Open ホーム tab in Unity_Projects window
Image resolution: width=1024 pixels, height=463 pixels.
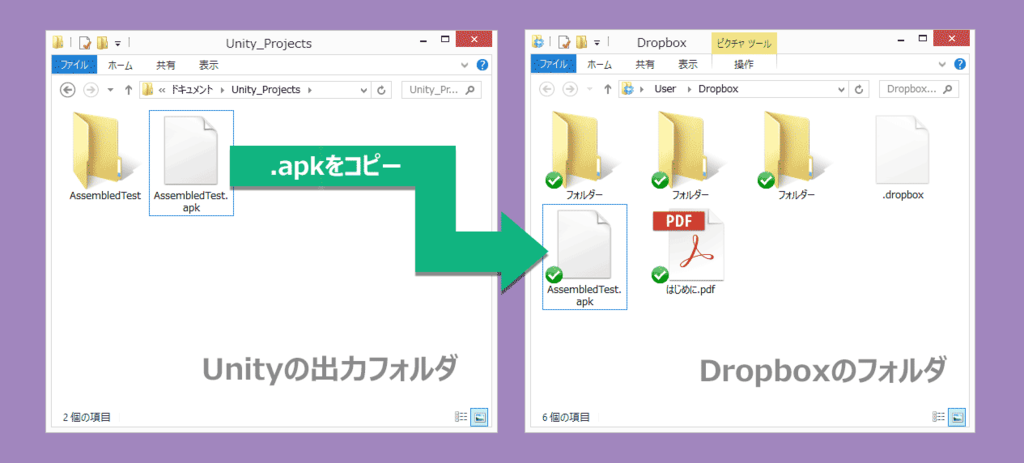pyautogui.click(x=120, y=65)
